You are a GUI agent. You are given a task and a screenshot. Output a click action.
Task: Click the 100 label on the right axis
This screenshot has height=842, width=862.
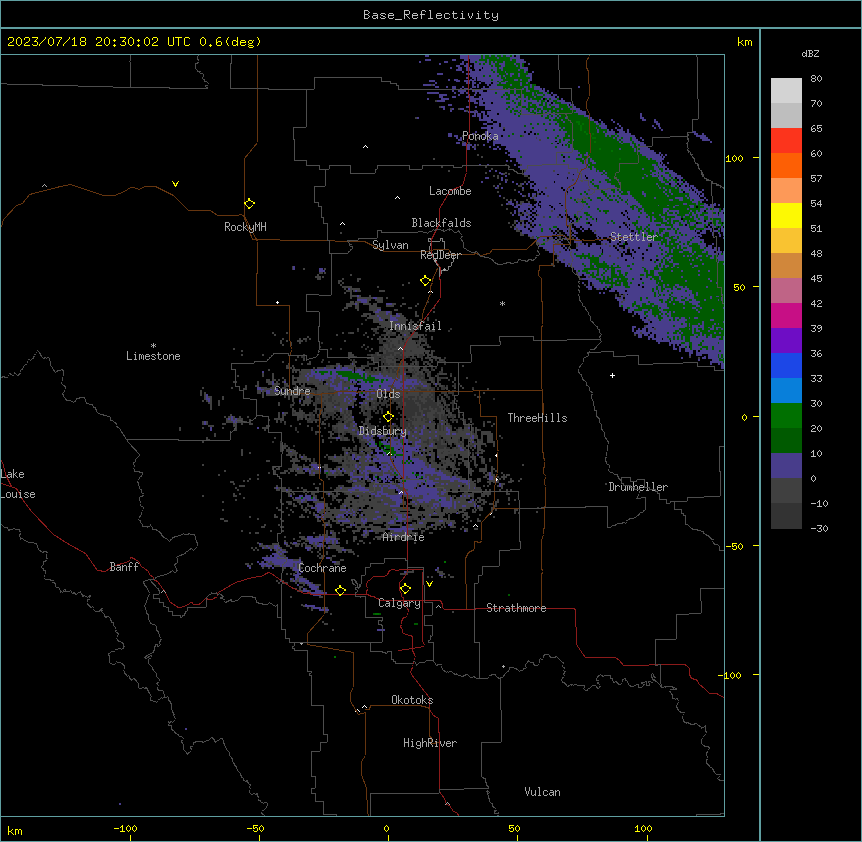[x=734, y=158]
